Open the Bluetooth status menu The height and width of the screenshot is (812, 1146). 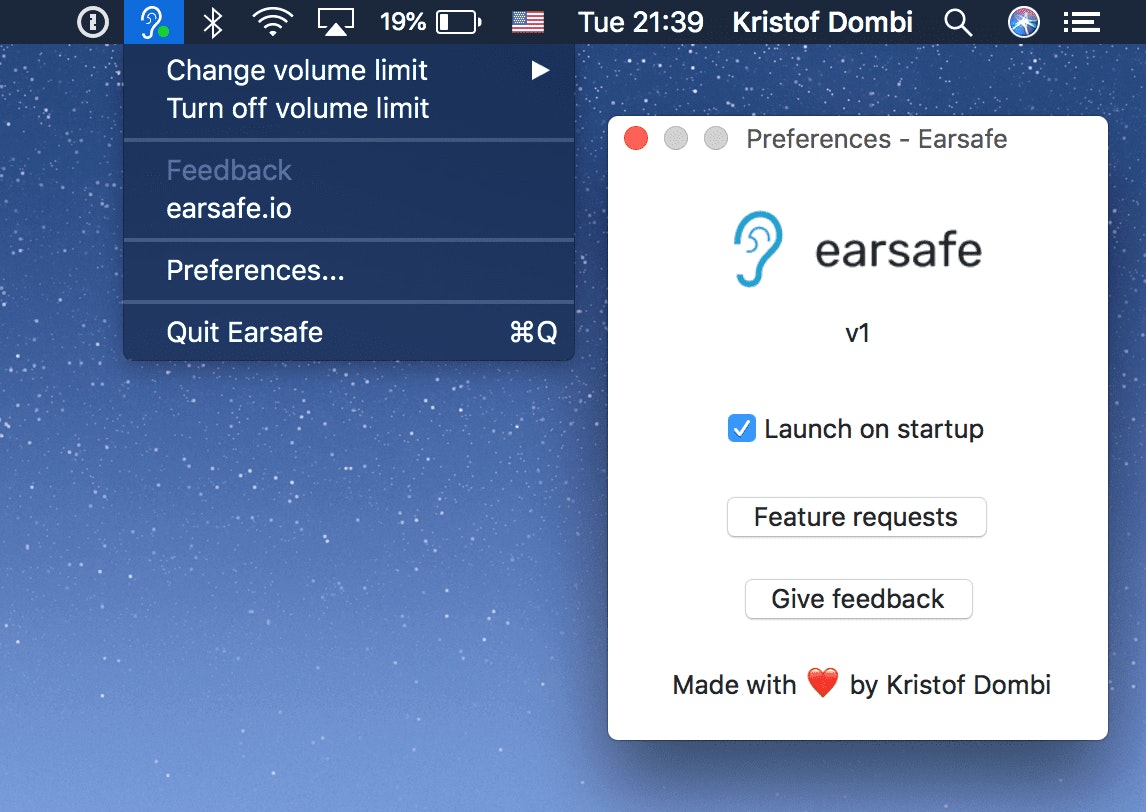pos(213,22)
